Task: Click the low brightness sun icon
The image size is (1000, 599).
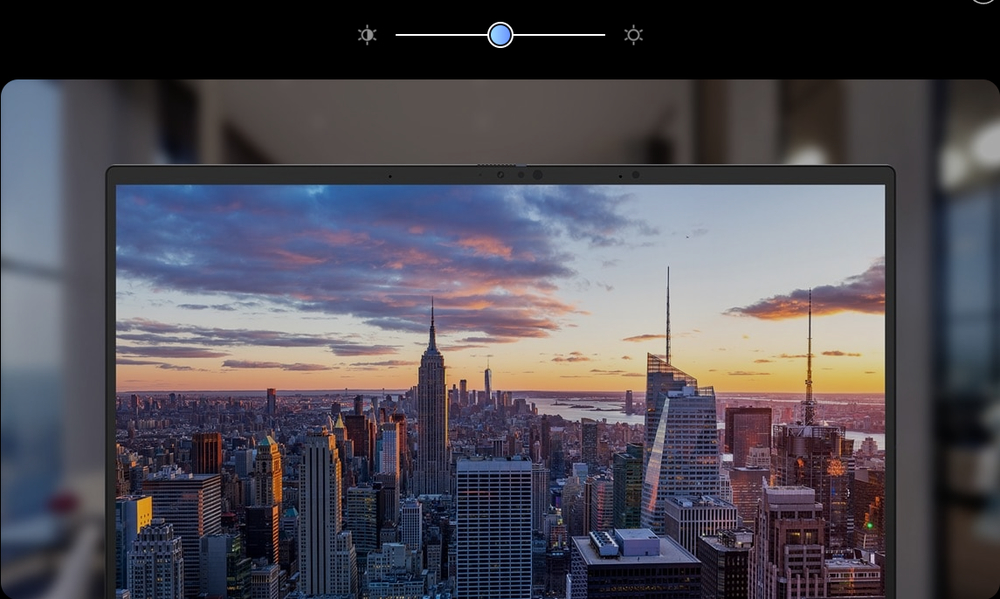Action: coord(367,35)
